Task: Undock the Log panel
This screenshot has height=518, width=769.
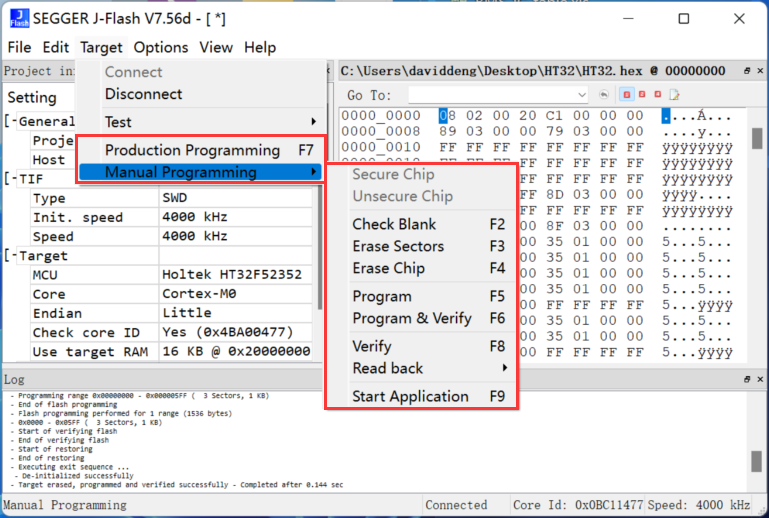Action: pos(746,380)
